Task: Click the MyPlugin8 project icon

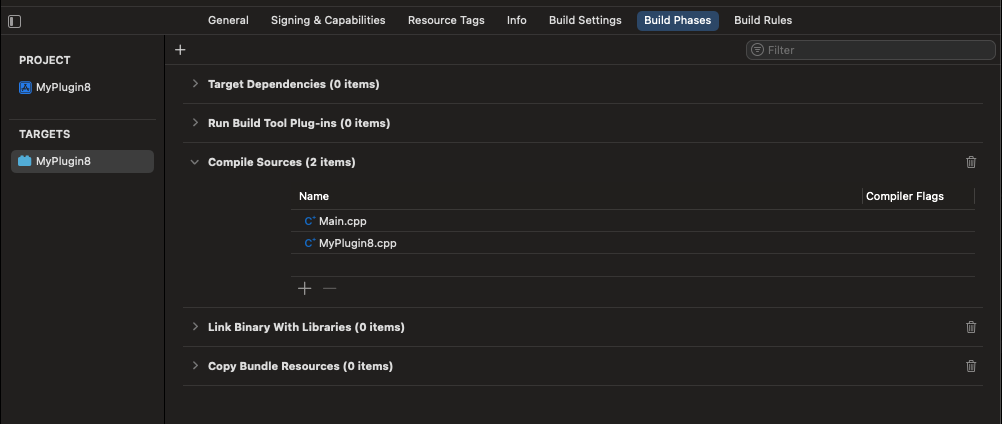Action: coord(25,87)
